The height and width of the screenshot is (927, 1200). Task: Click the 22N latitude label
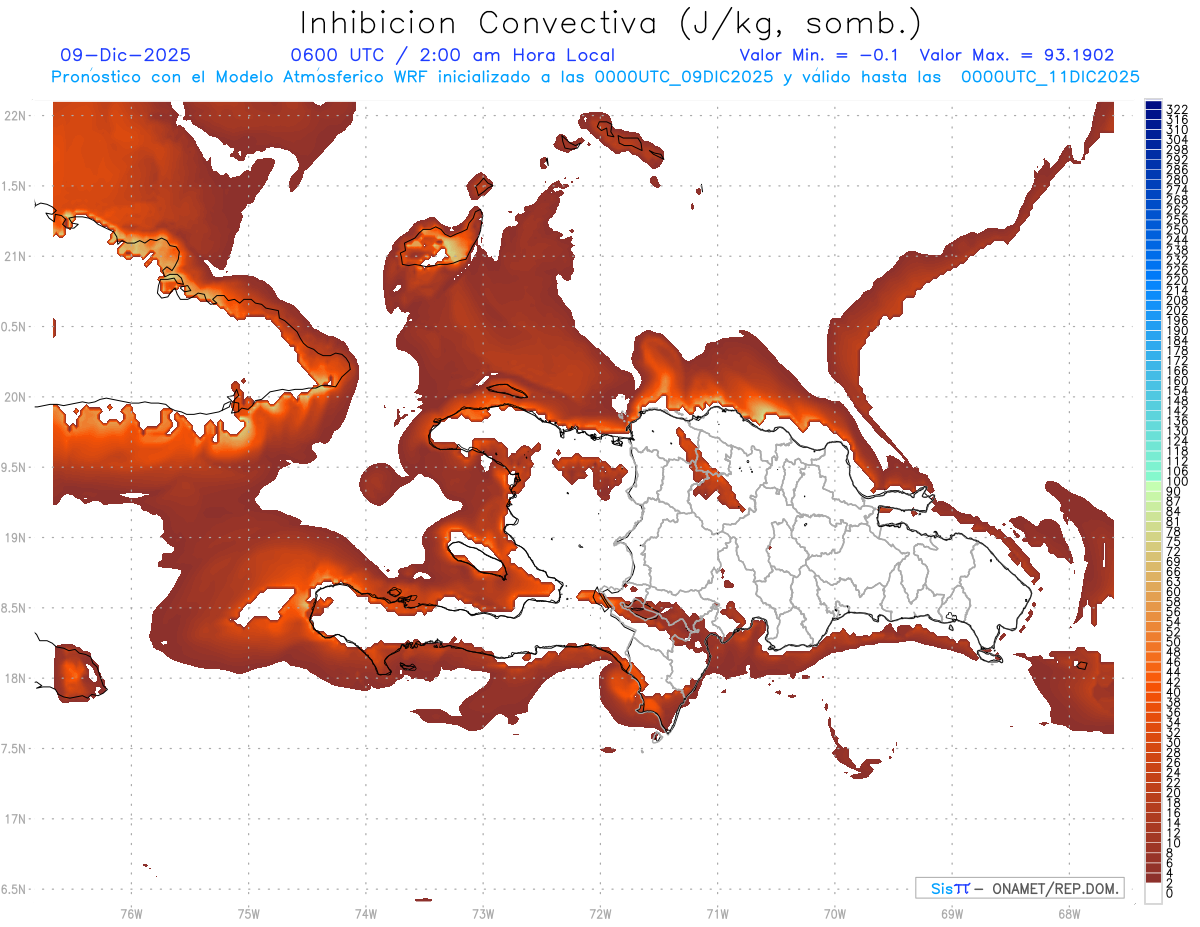[16, 115]
